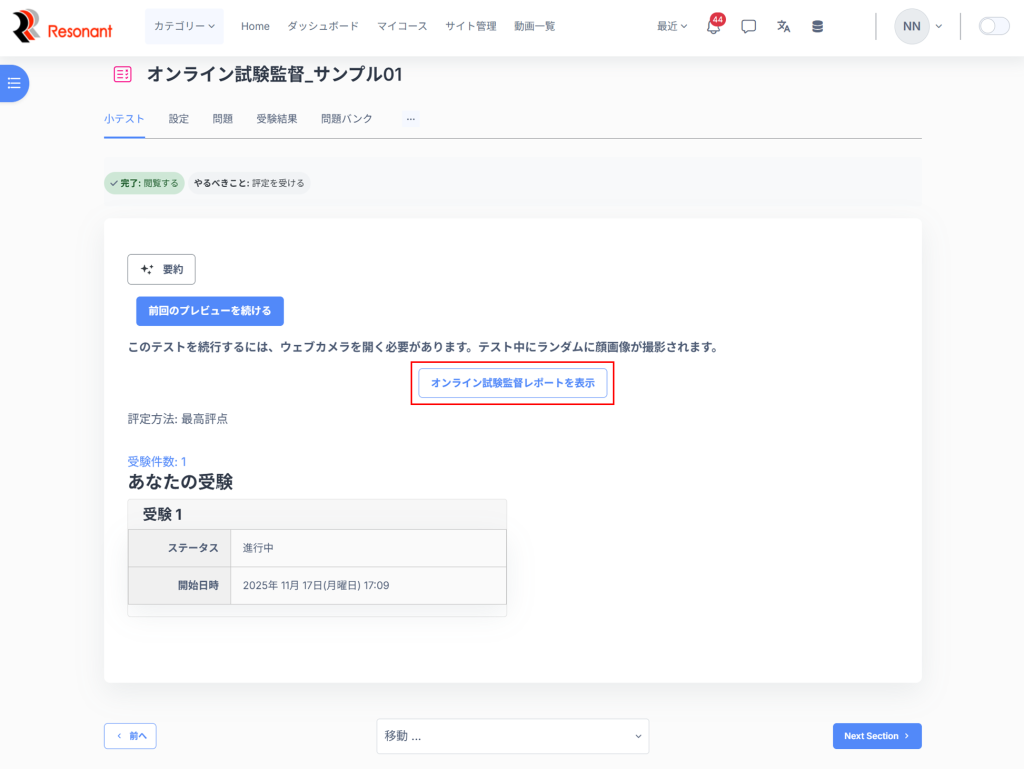
Task: Open the messaging chat bubble icon
Action: point(748,27)
